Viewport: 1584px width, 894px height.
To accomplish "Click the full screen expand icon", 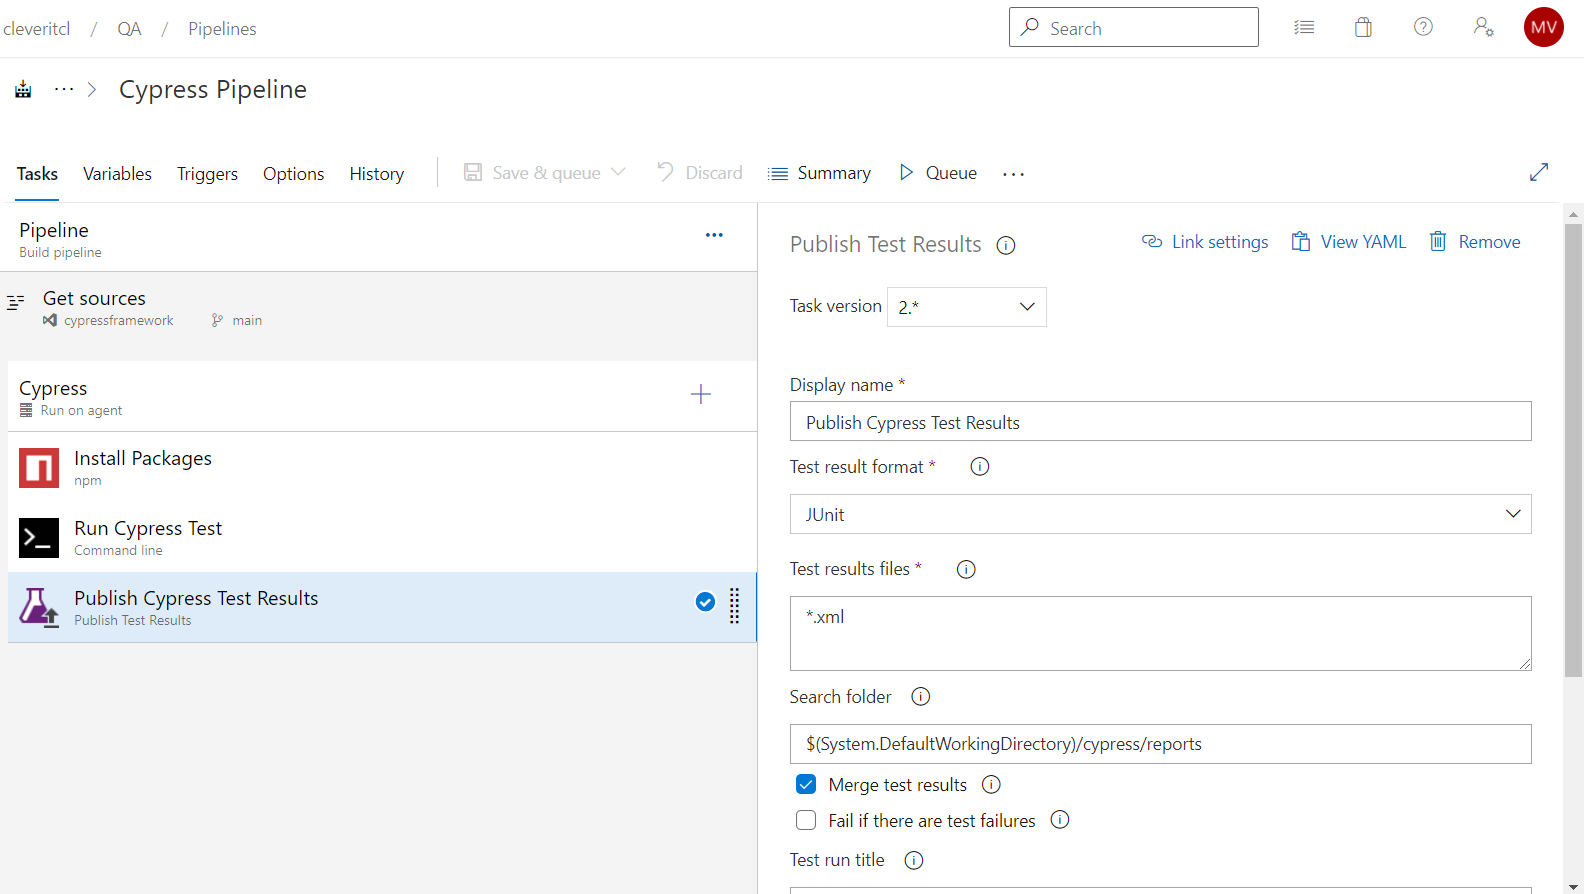I will (x=1539, y=173).
